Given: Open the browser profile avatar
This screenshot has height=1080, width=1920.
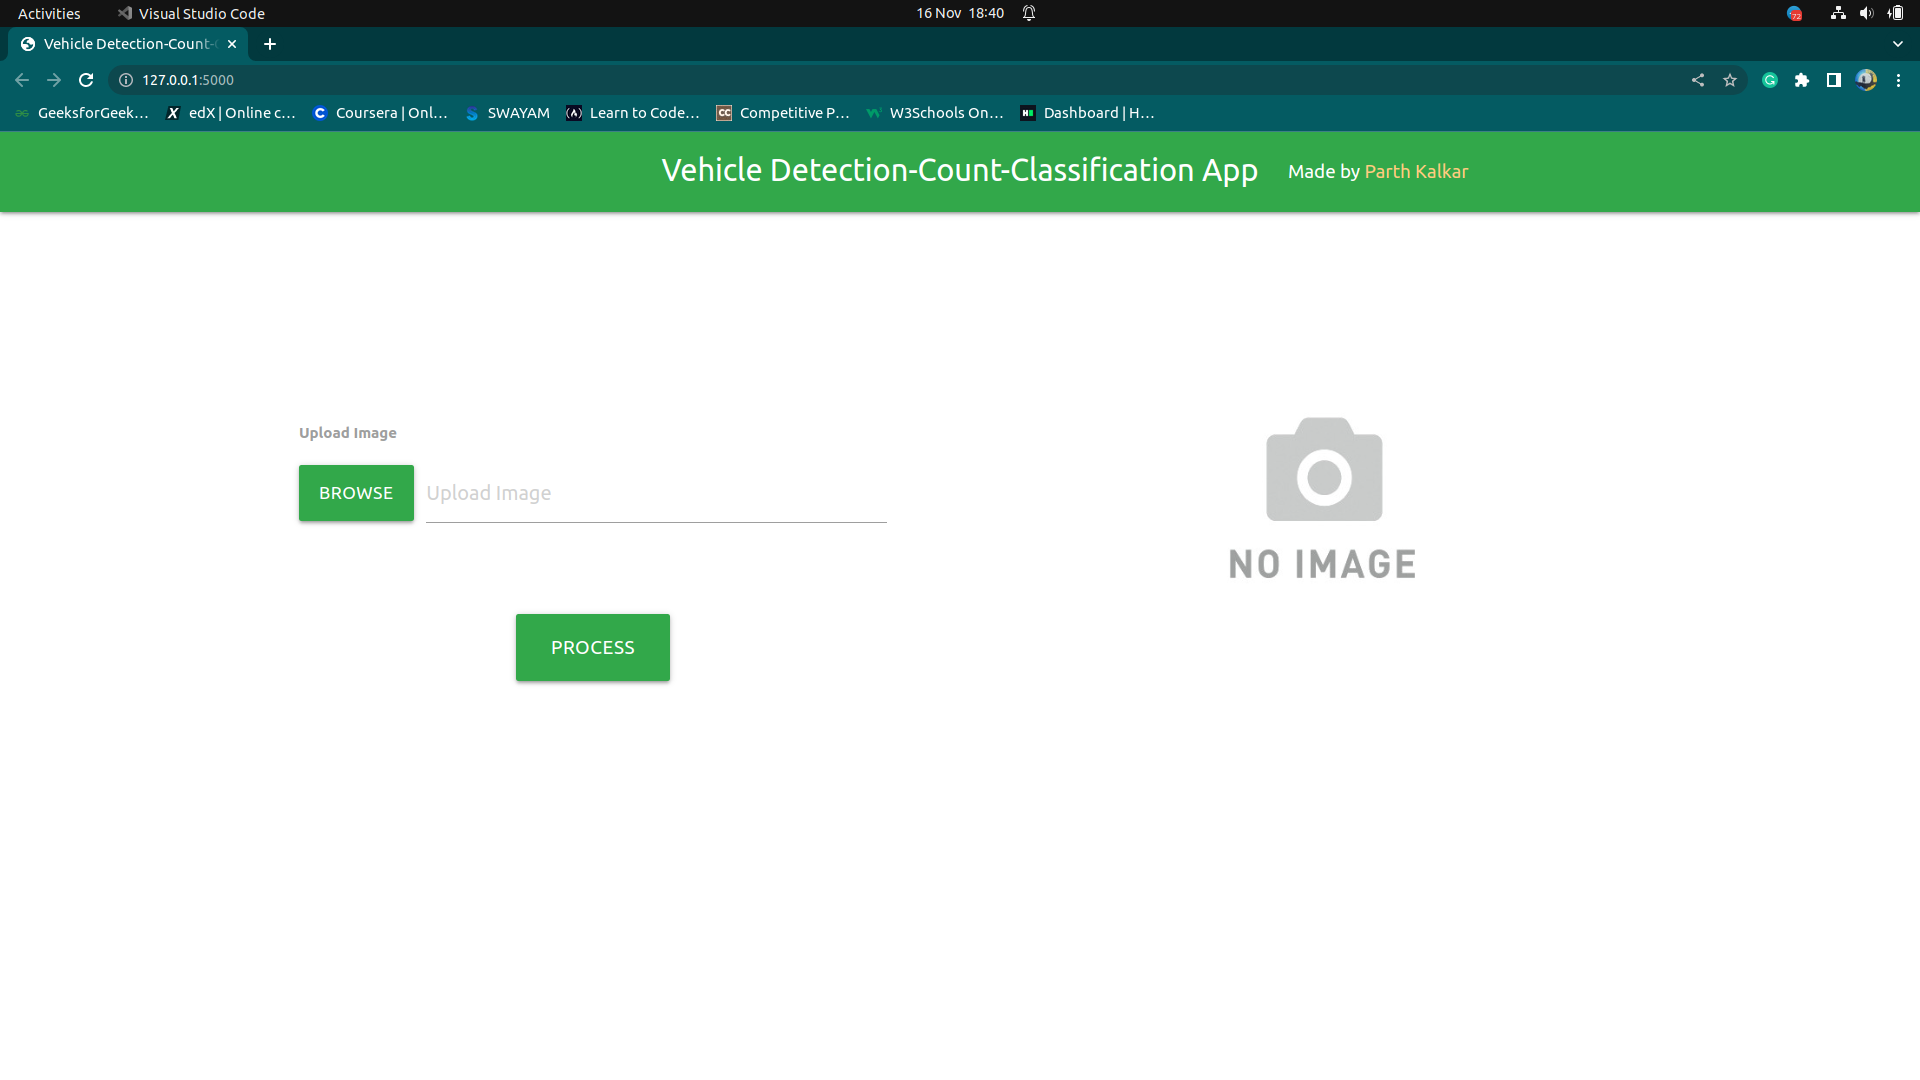Looking at the screenshot, I should pos(1867,80).
